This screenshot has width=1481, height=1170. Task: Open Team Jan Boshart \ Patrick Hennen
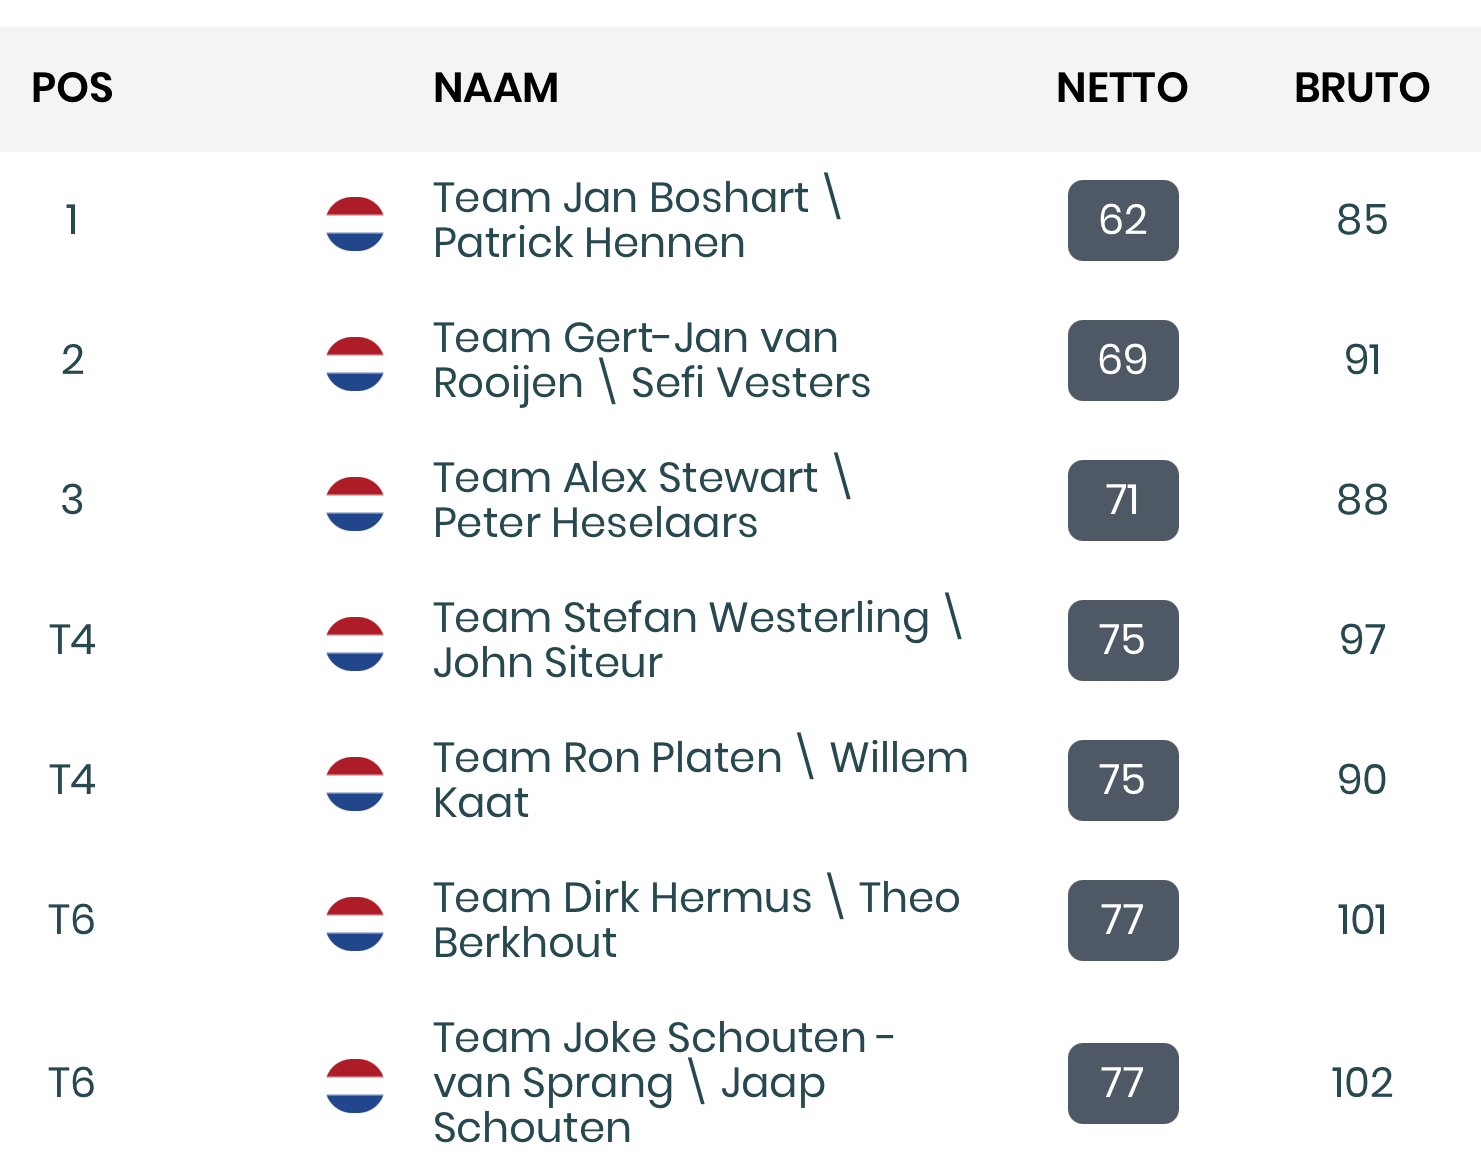click(x=638, y=220)
